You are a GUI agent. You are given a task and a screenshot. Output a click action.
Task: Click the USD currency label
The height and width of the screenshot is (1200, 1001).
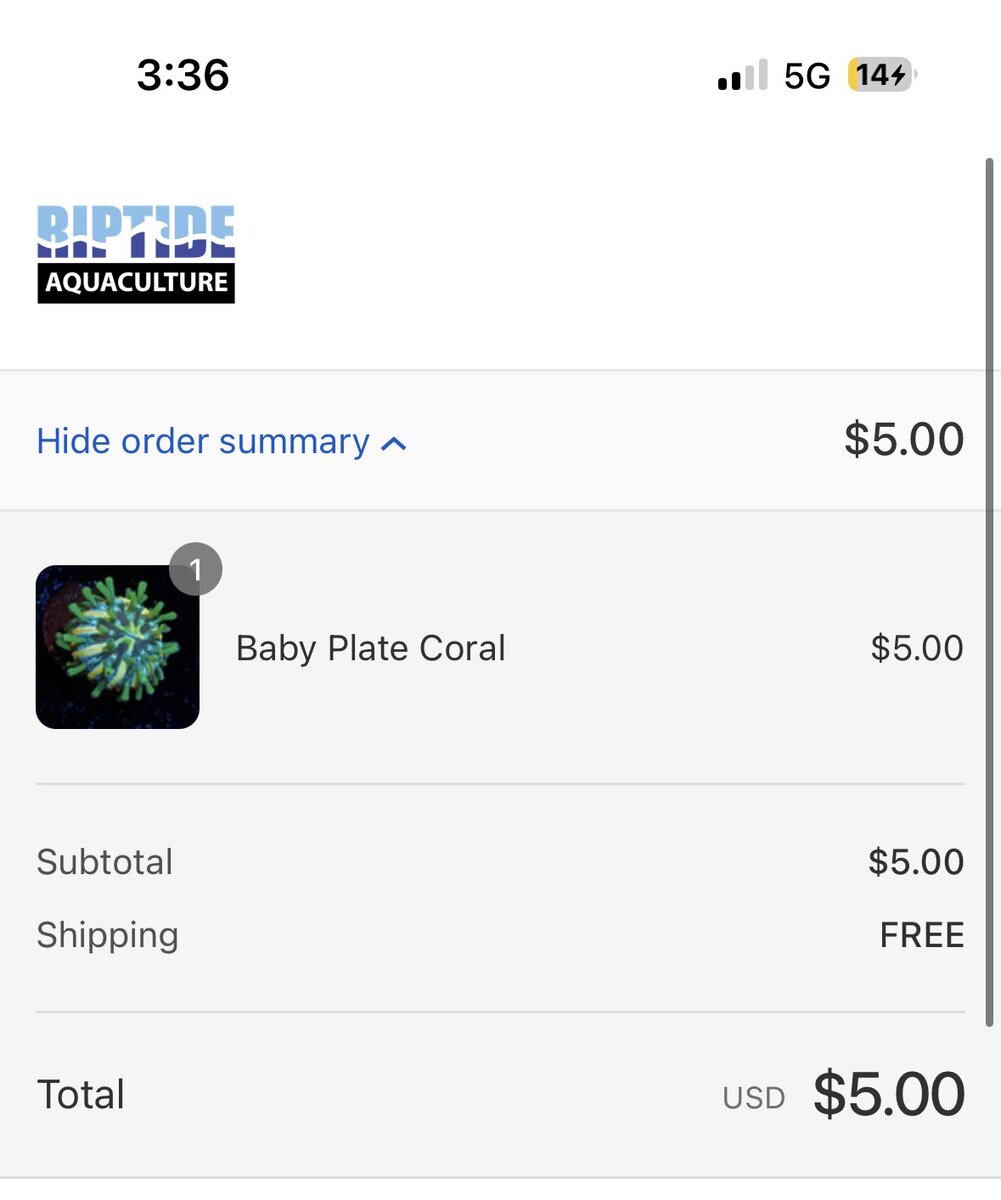tap(754, 1098)
